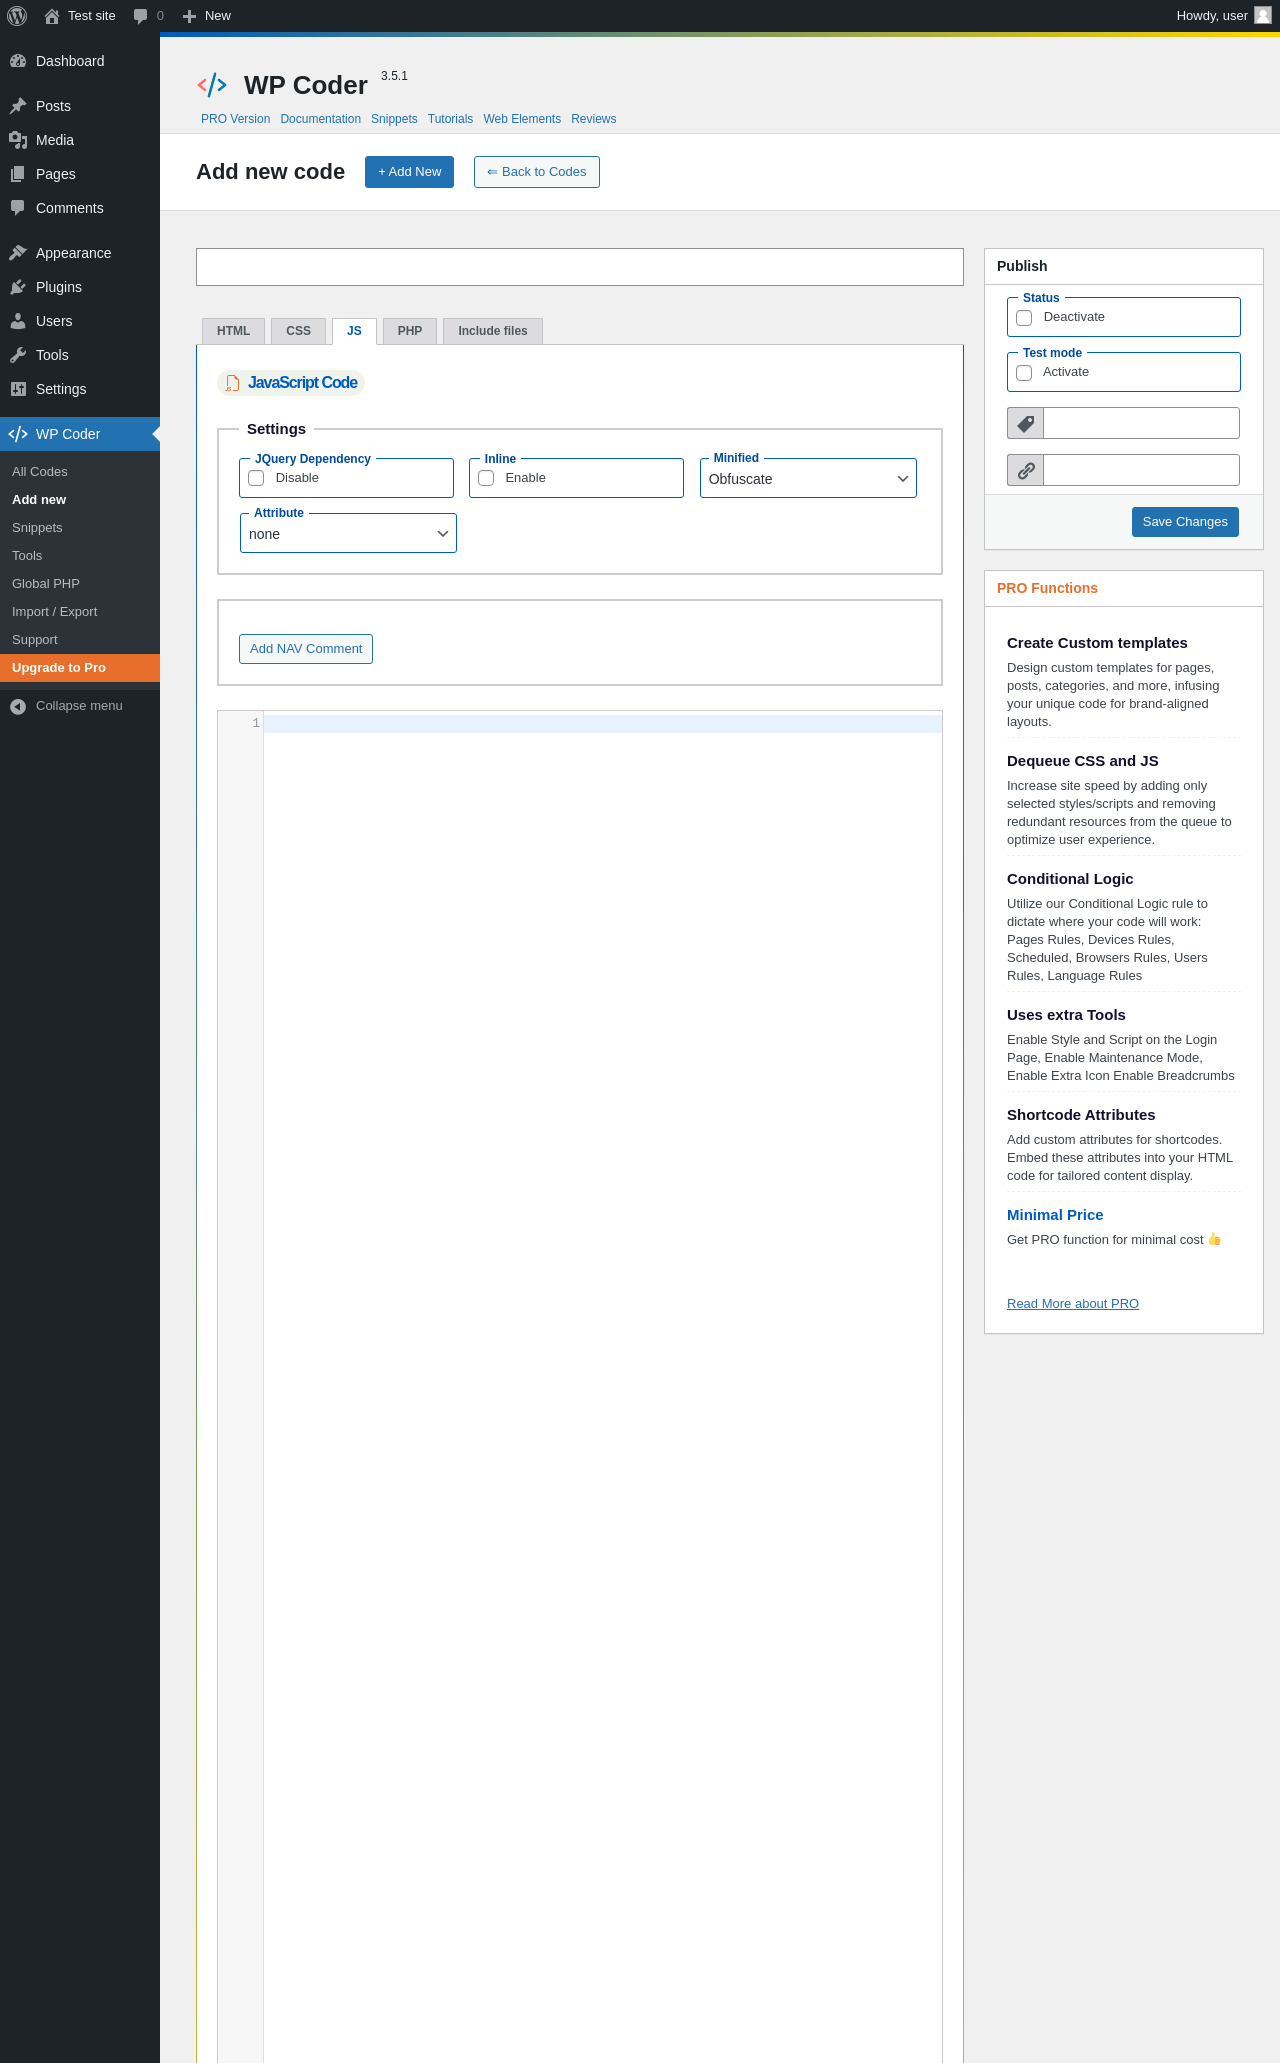Open Add new submenu item

coord(80,500)
